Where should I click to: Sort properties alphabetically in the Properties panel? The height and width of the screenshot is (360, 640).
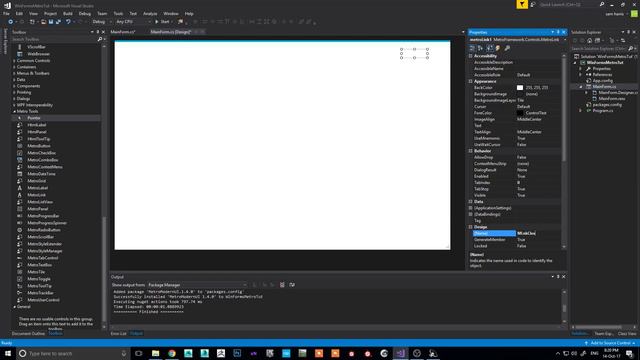coord(480,48)
